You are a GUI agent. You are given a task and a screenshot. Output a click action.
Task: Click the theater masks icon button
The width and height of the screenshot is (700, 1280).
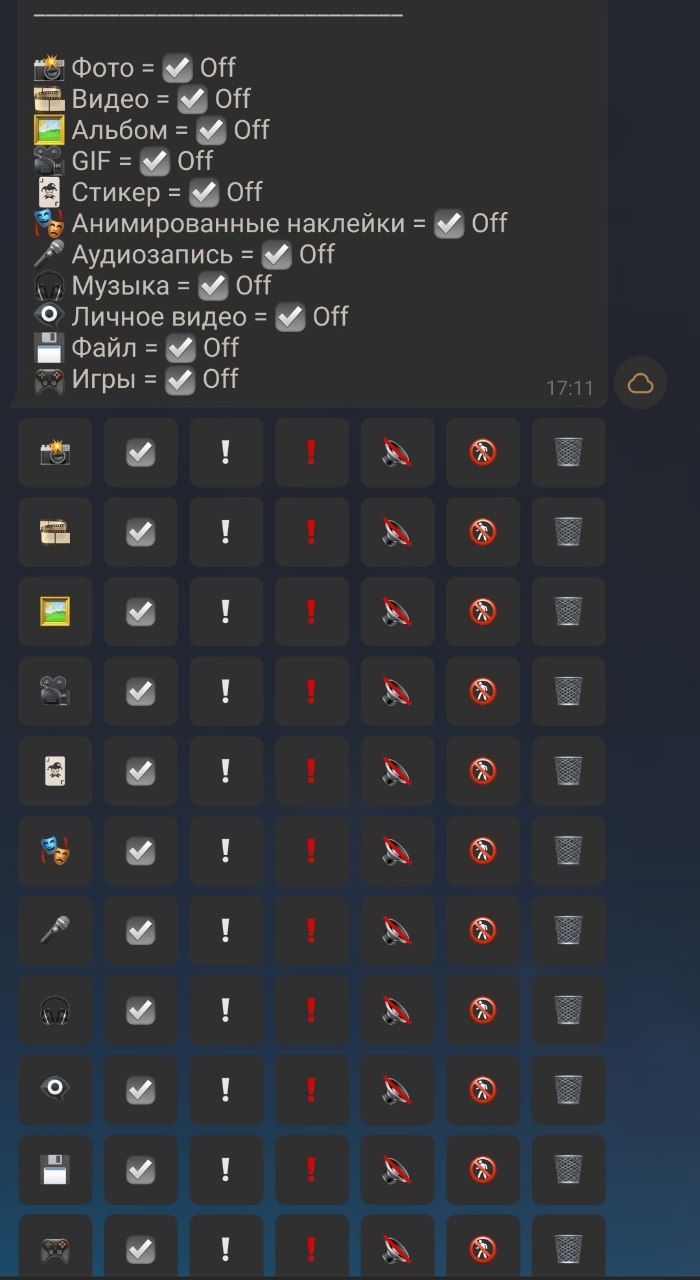[x=55, y=851]
